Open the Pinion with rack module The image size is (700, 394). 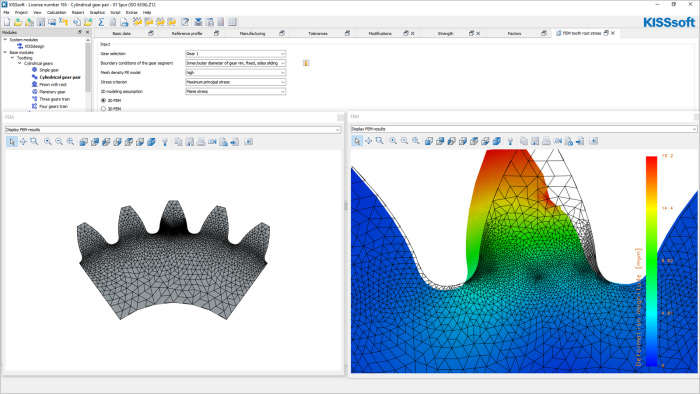click(x=53, y=84)
